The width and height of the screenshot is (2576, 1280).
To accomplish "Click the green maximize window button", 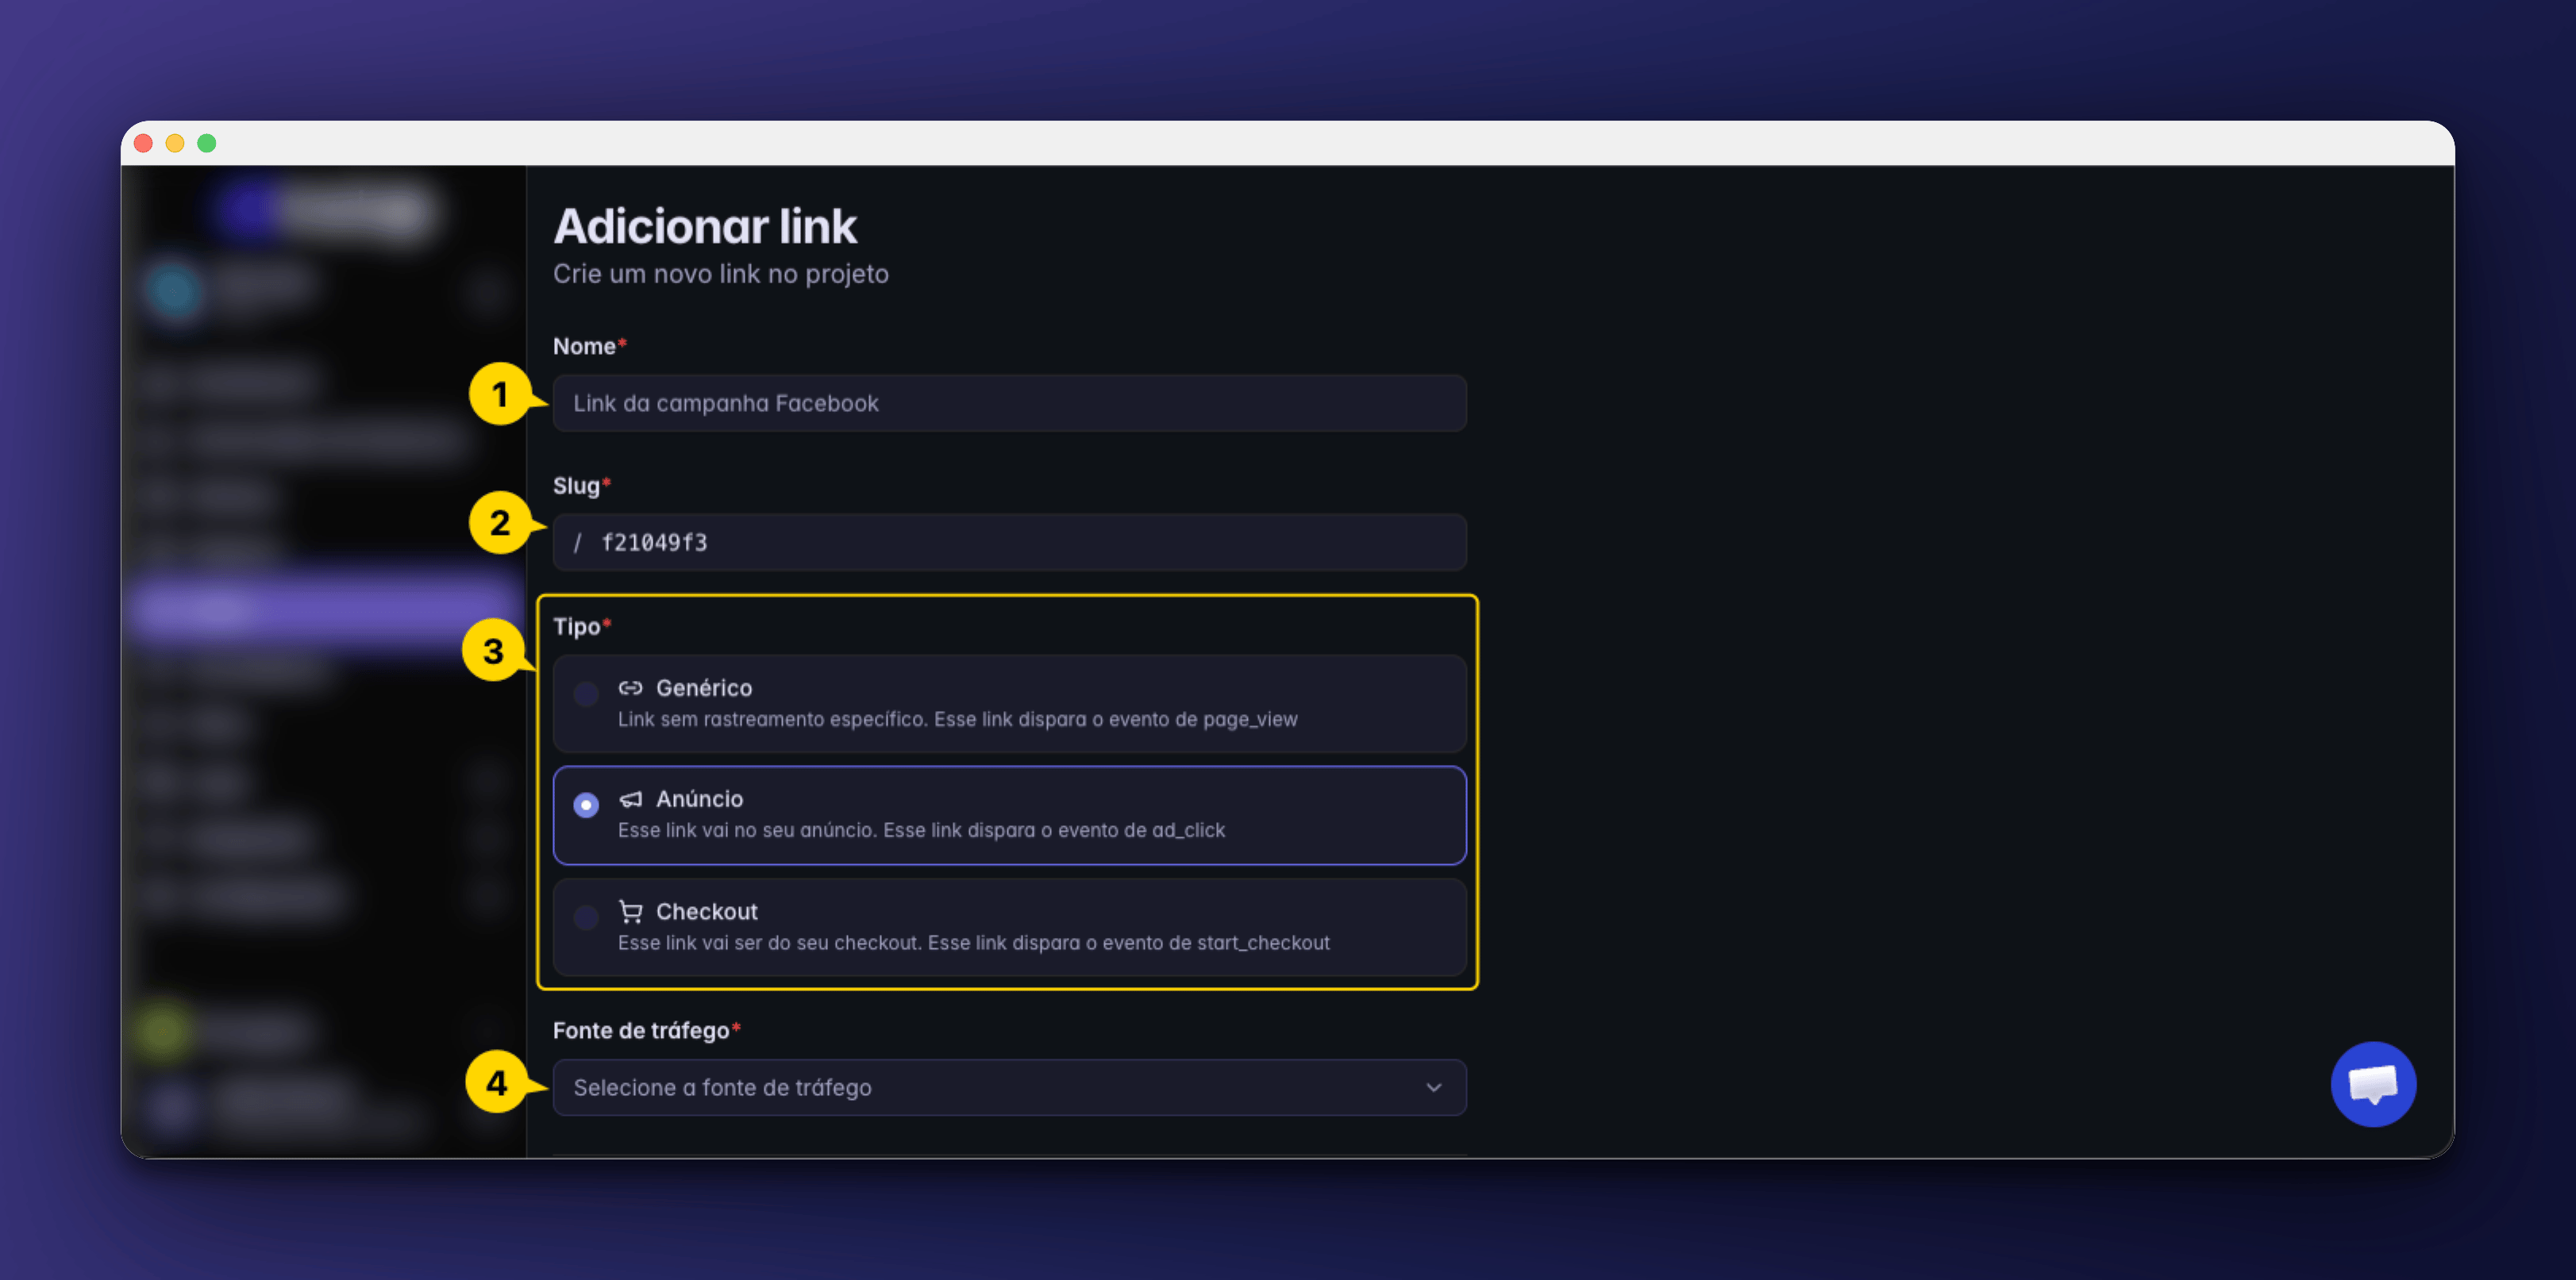I will click(207, 143).
